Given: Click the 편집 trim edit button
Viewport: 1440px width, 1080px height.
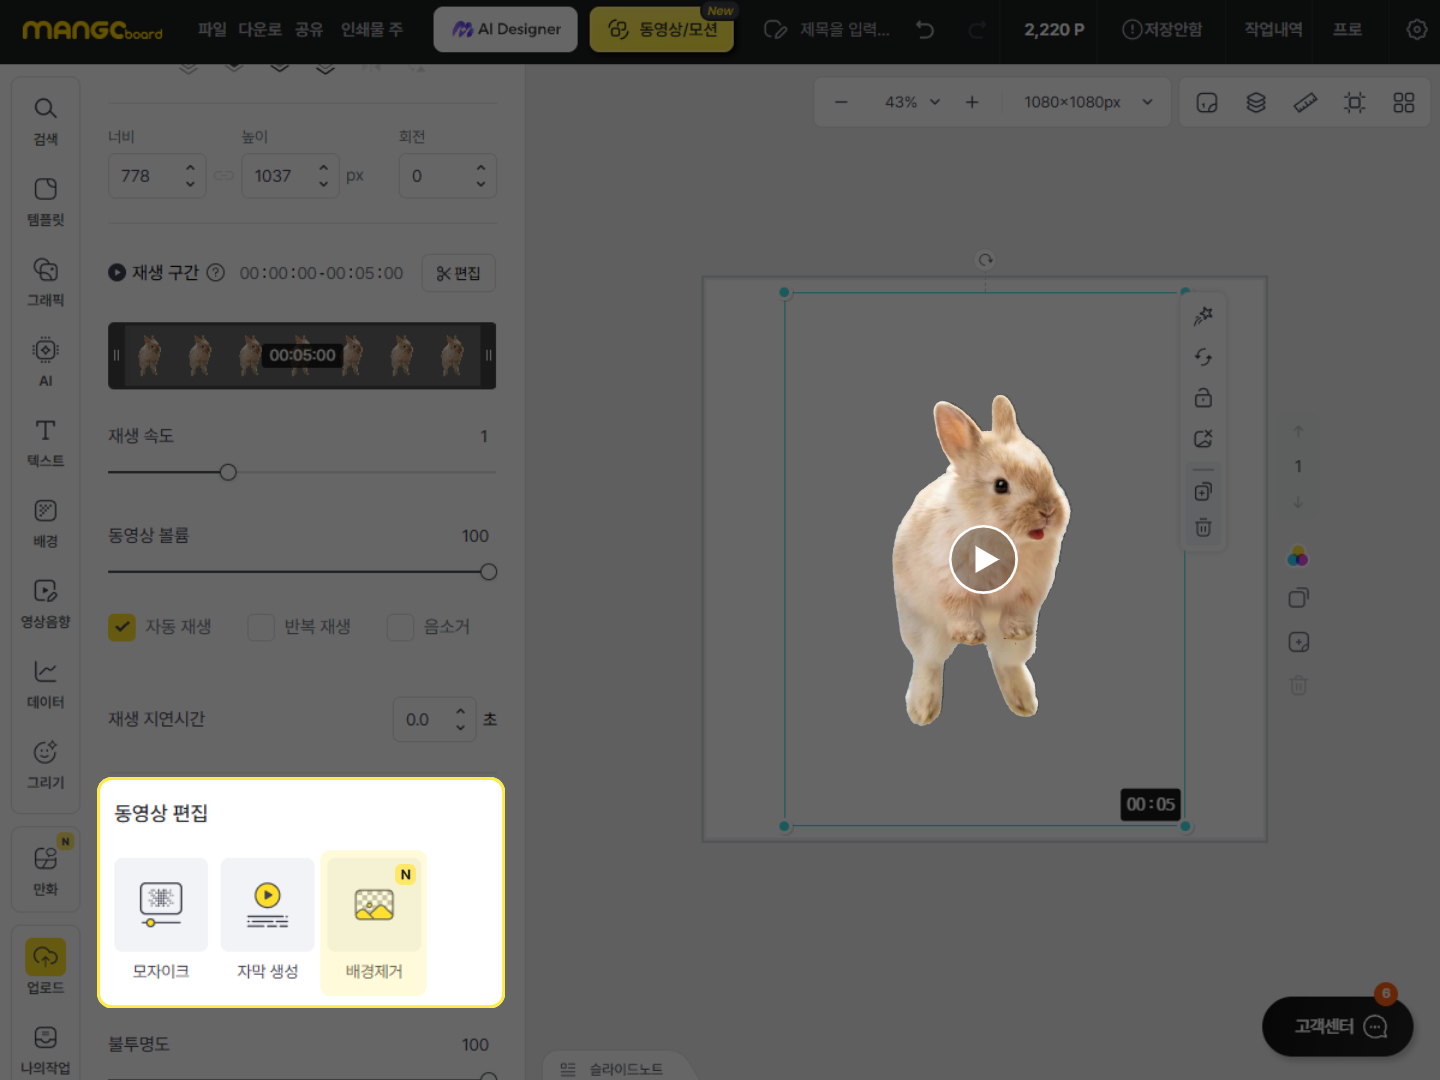Looking at the screenshot, I should pos(459,273).
